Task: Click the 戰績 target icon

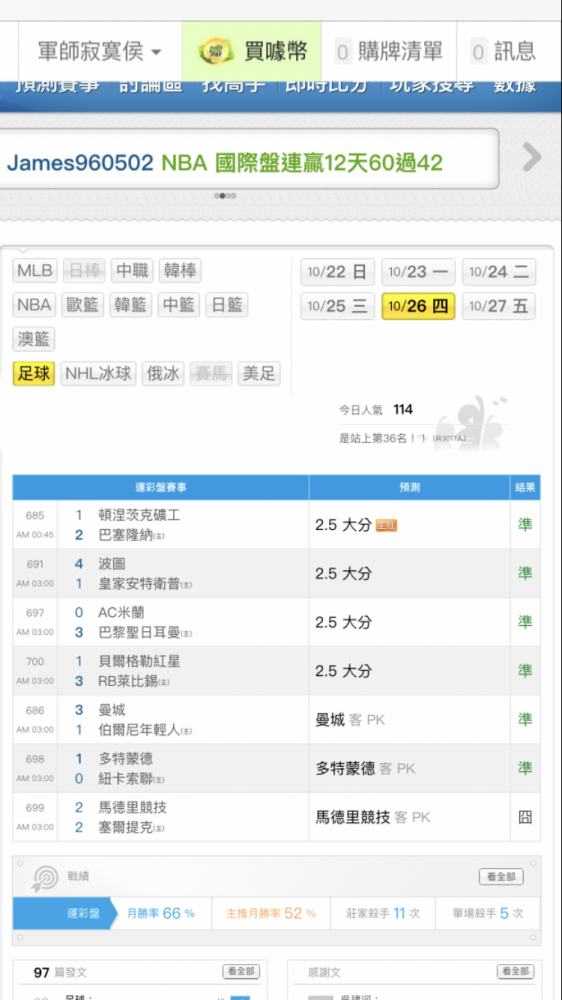Action: [x=45, y=878]
